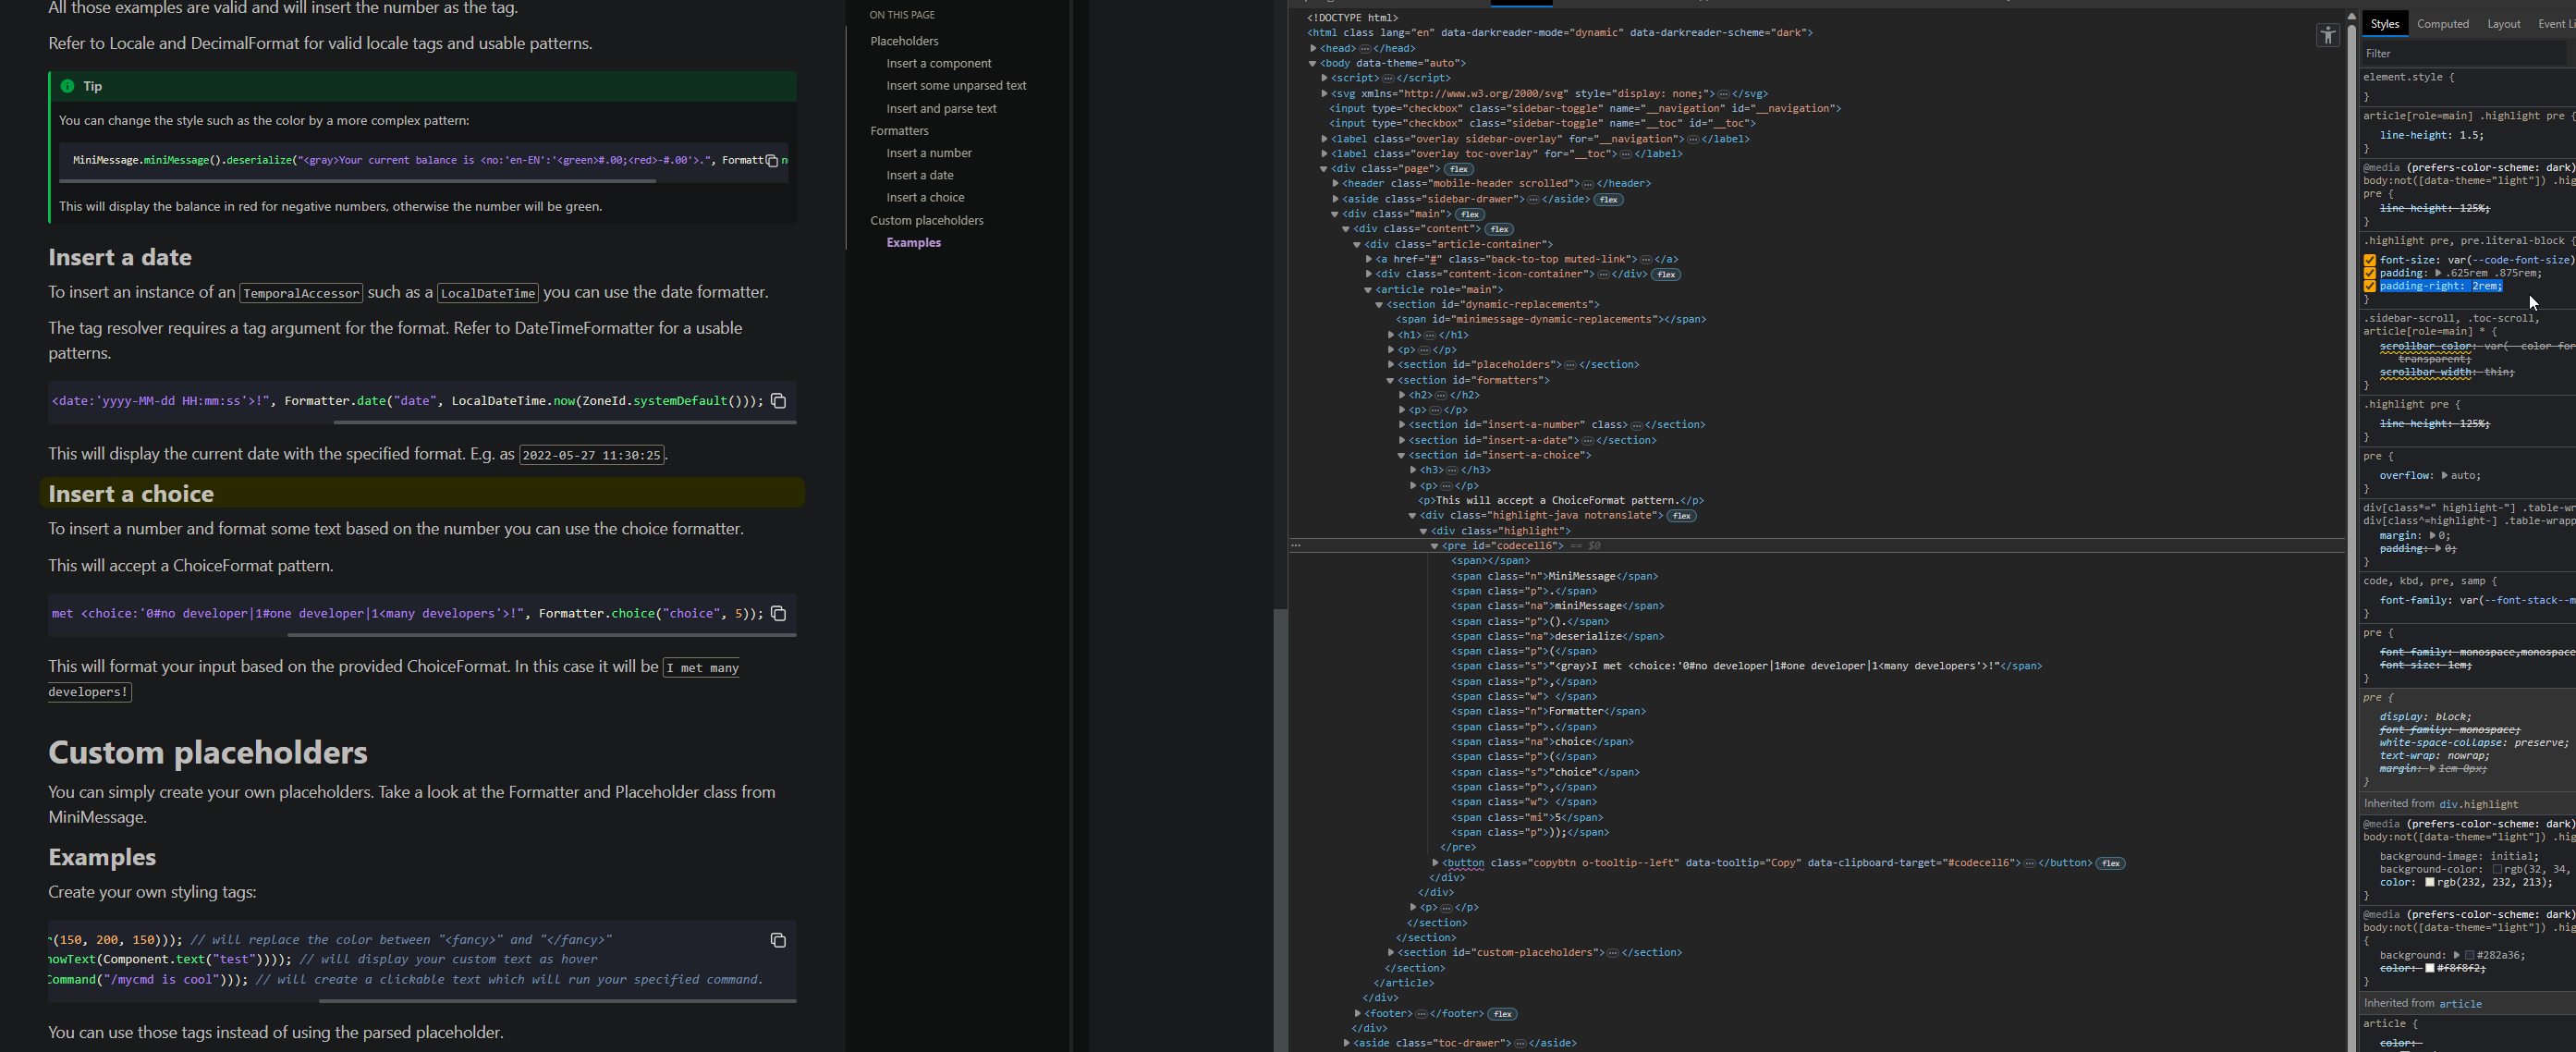Click ellipsis badge in custom-placeholders section
This screenshot has width=2576, height=1052.
tap(1612, 953)
